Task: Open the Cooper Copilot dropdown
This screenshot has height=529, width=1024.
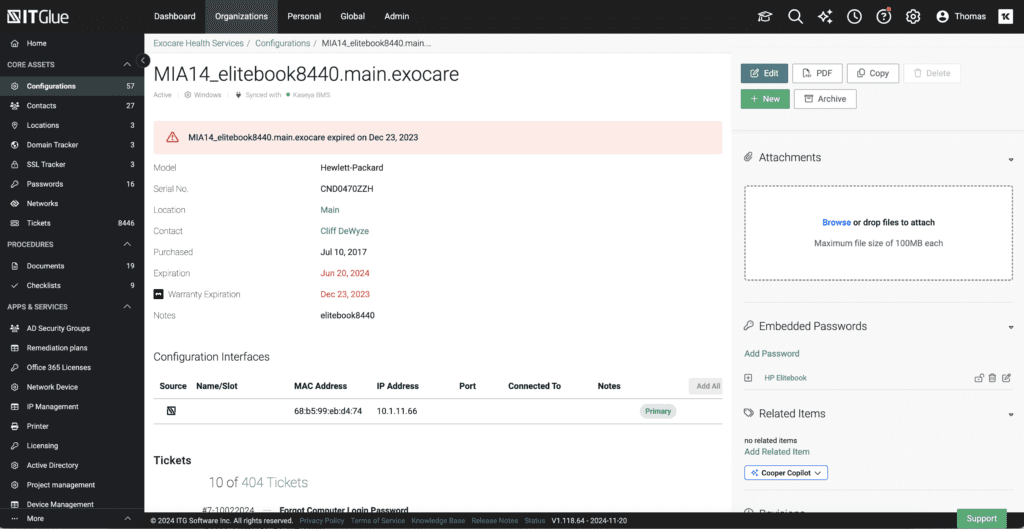Action: (786, 473)
